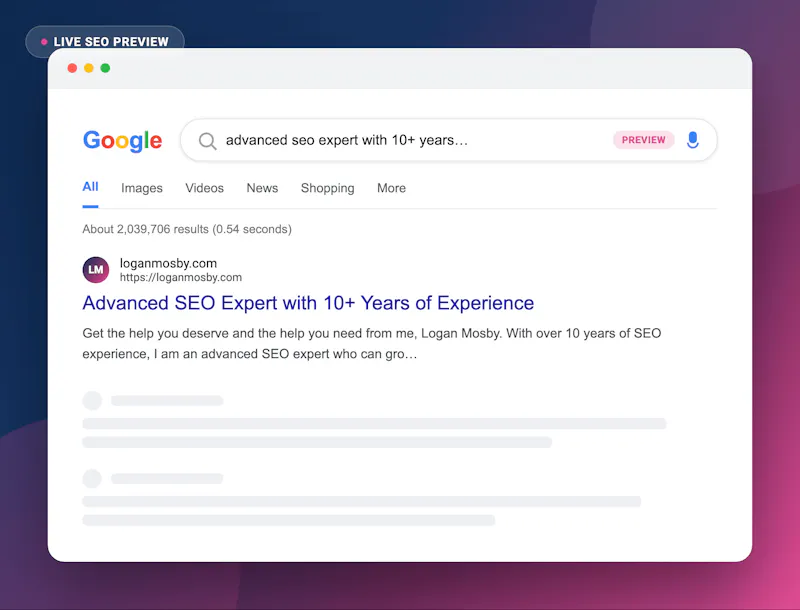Image resolution: width=800 pixels, height=610 pixels.
Task: Open Advanced SEO Expert result title link
Action: tap(308, 303)
